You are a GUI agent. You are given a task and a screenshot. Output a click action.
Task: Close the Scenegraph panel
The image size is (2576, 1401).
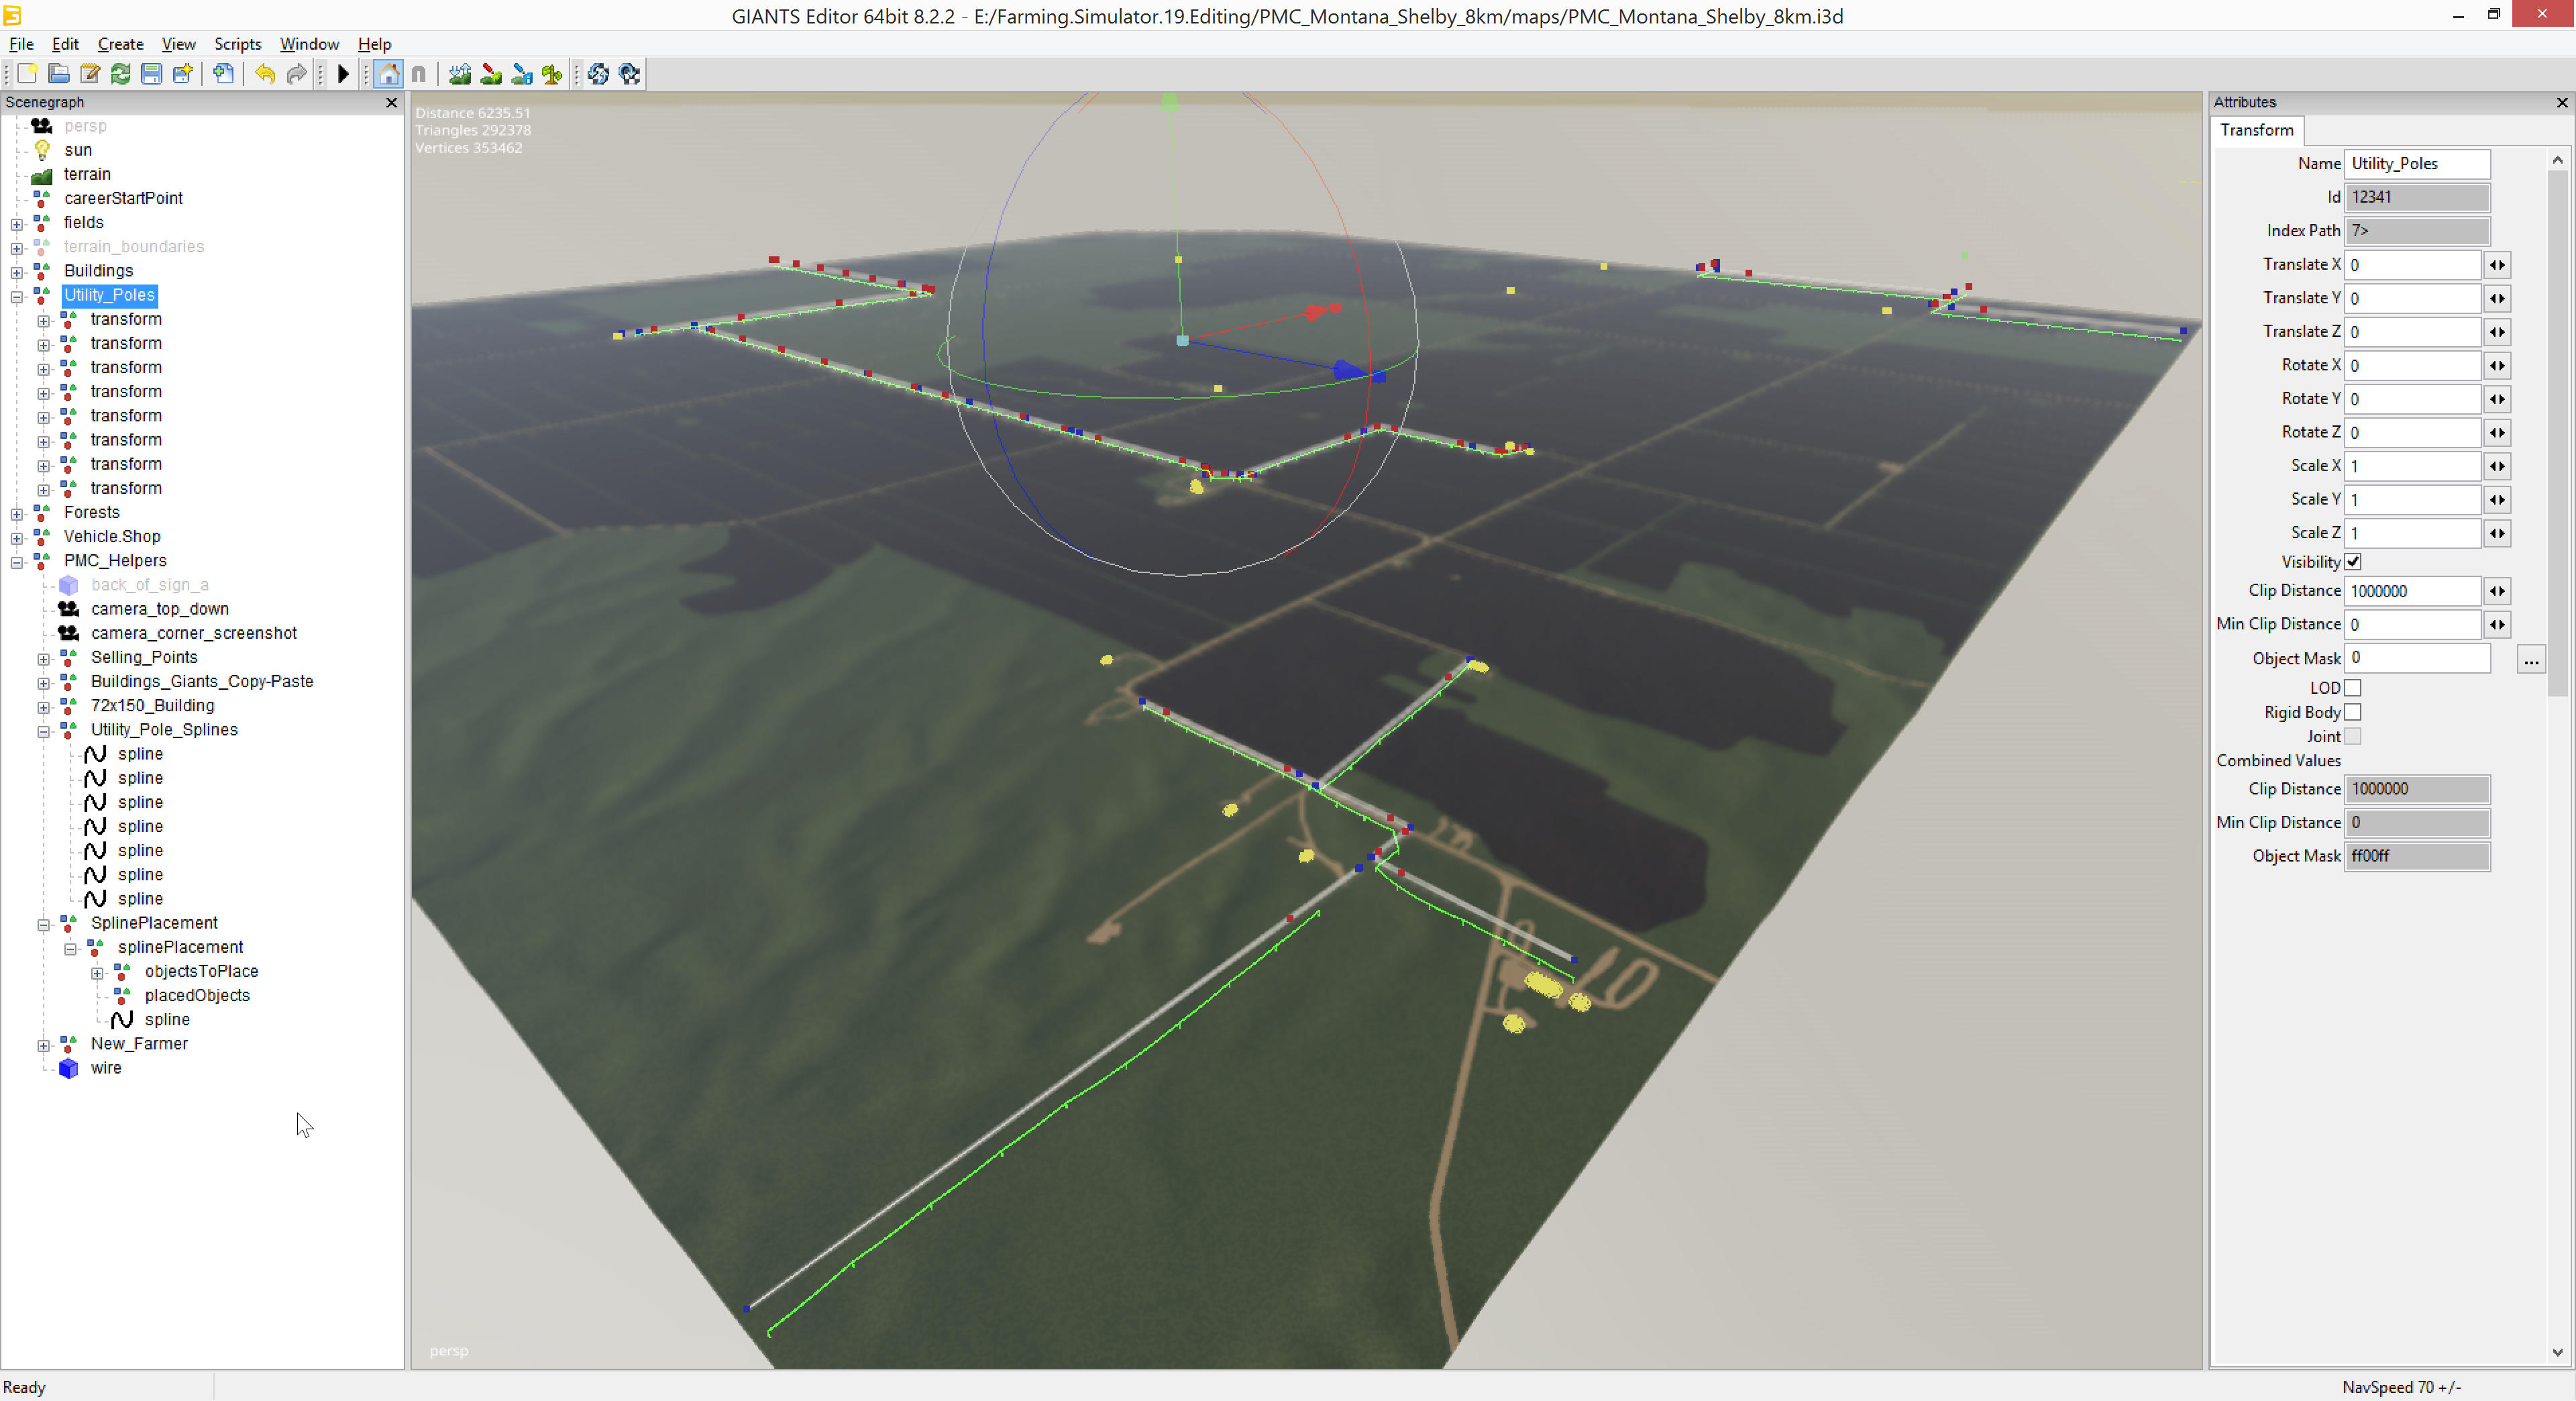391,103
